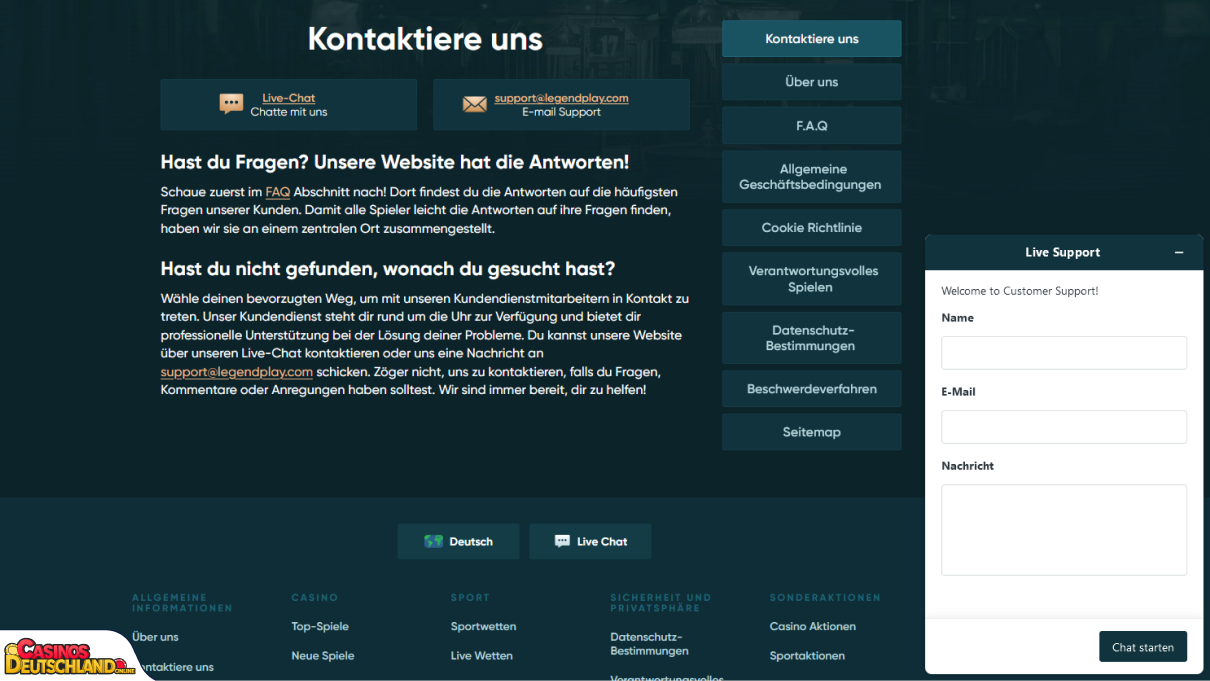Open footer link Live Wetten
This screenshot has width=1210, height=681.
[x=482, y=656]
